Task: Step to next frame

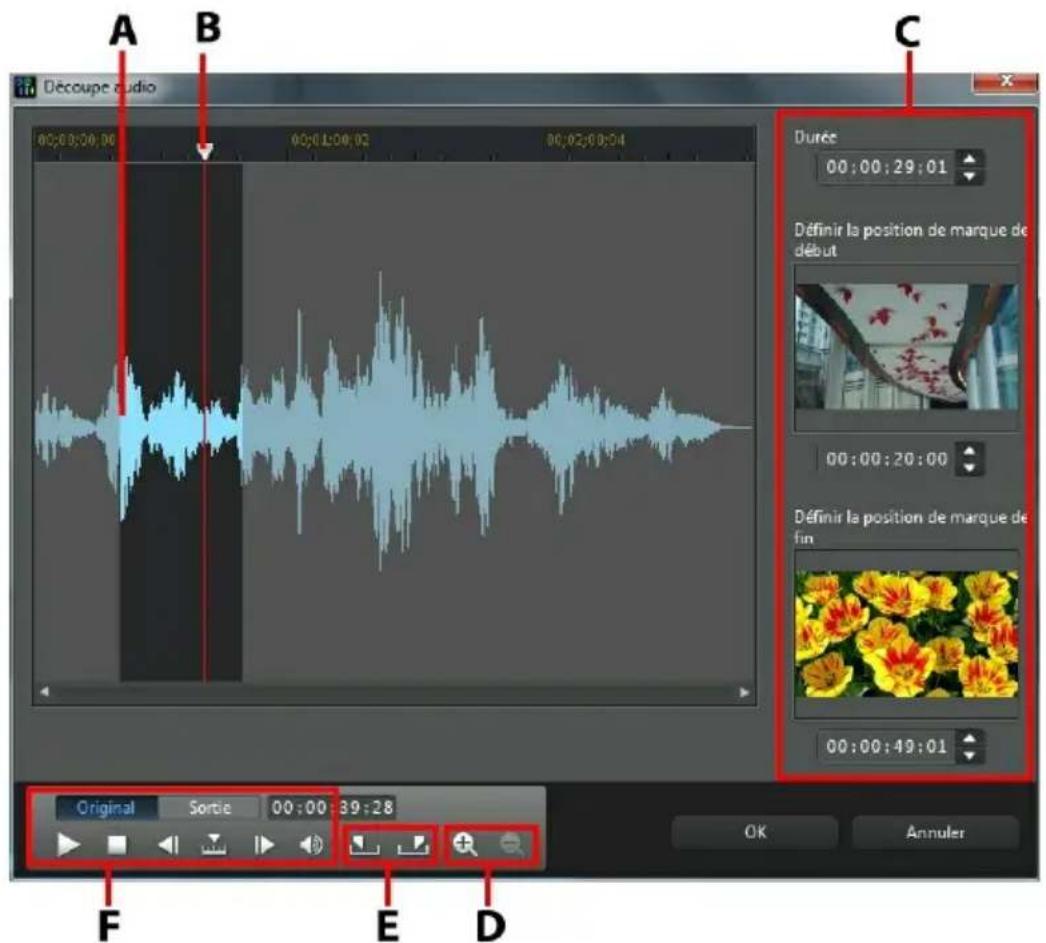Action: pos(264,844)
